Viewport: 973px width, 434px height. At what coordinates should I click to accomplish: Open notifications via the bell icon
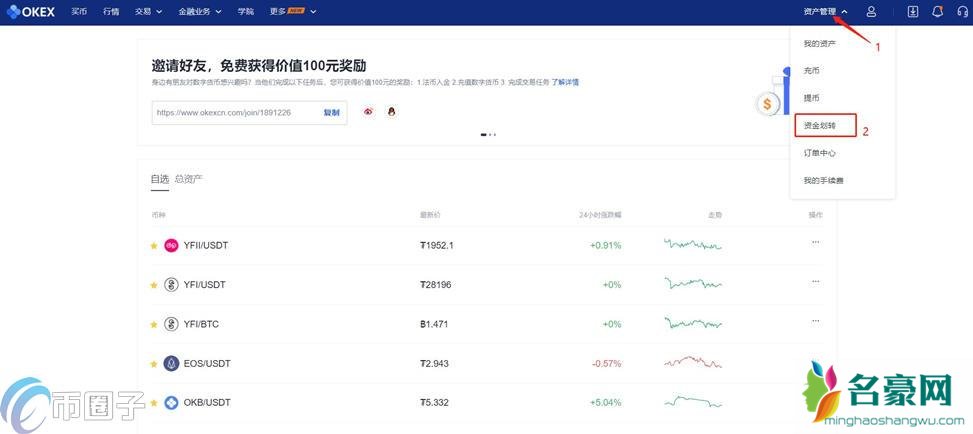[x=937, y=12]
